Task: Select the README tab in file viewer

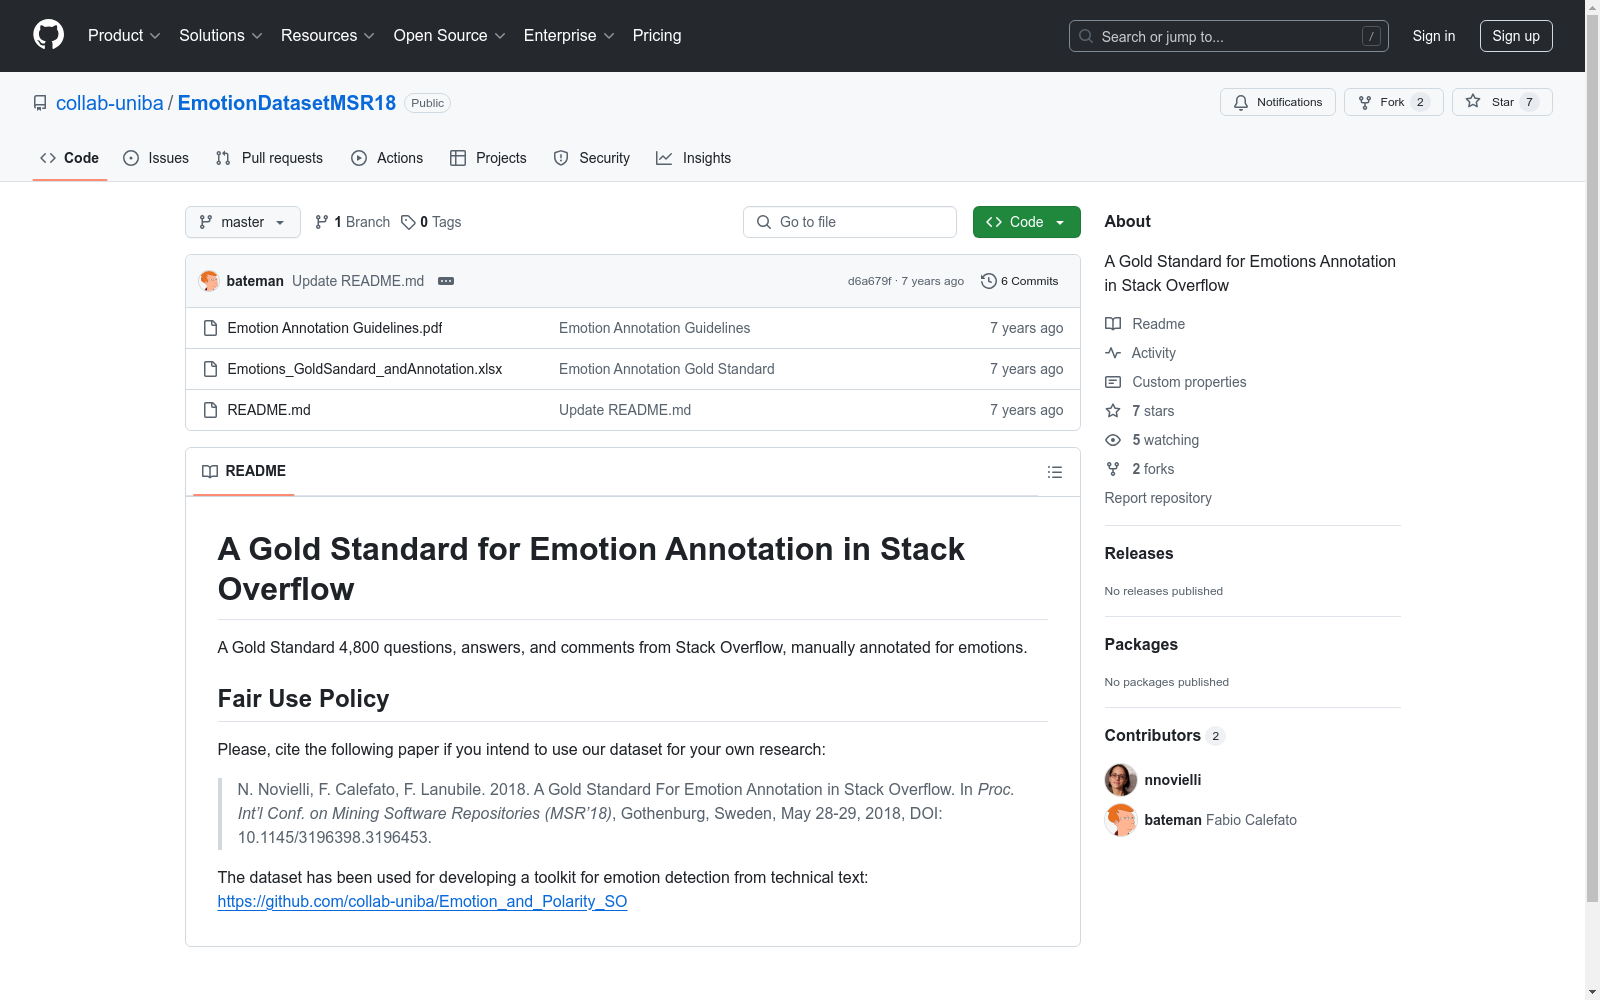Action: 244,471
